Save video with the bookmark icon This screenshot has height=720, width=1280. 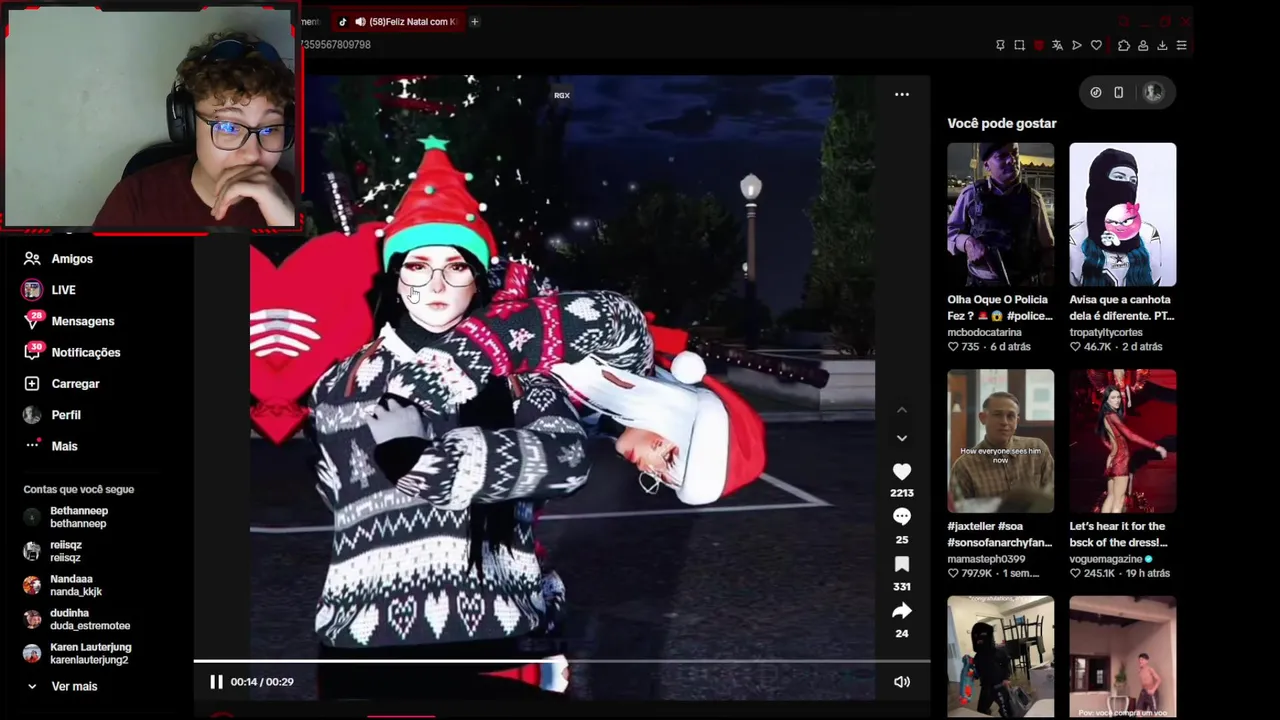pos(901,564)
